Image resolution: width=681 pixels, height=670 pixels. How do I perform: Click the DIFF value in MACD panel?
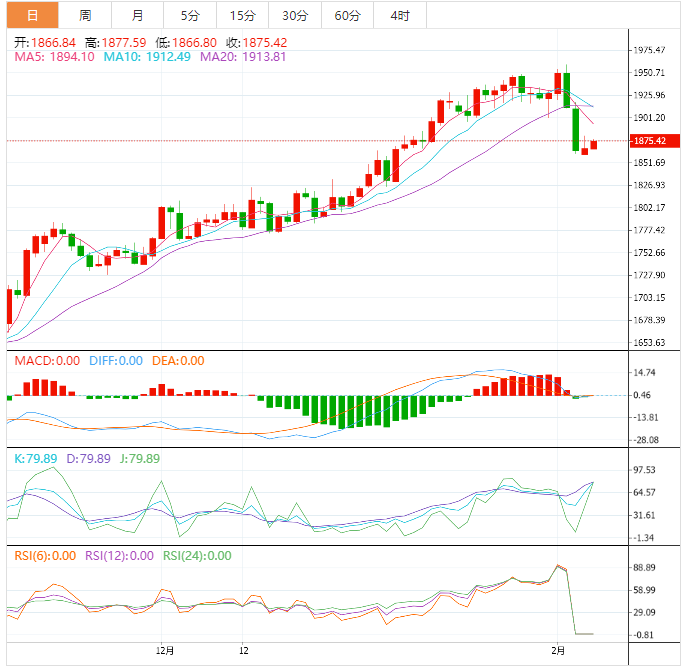coord(115,361)
